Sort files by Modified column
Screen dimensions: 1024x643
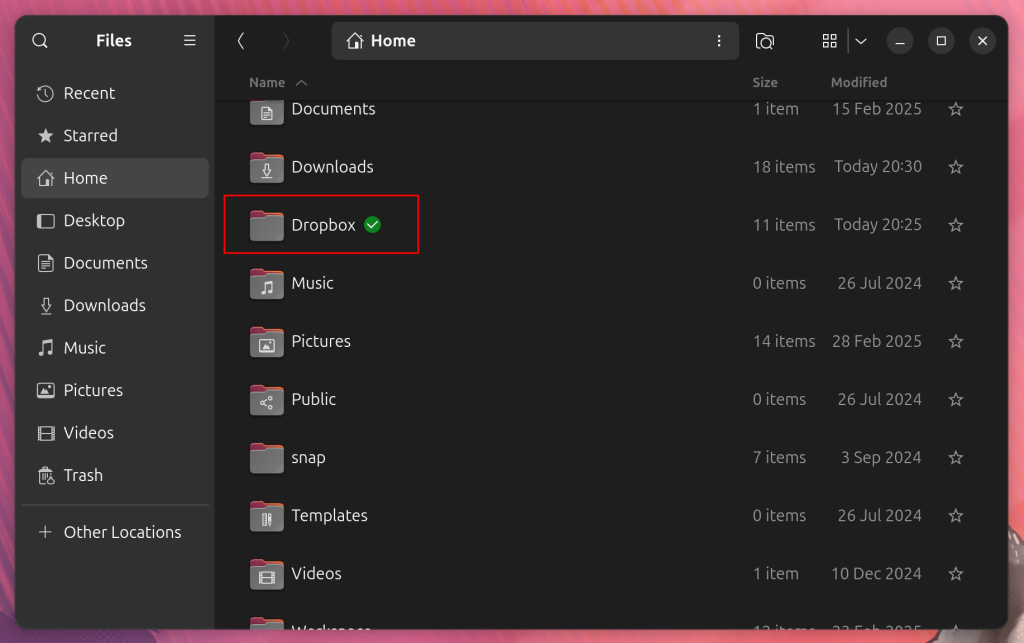click(859, 83)
